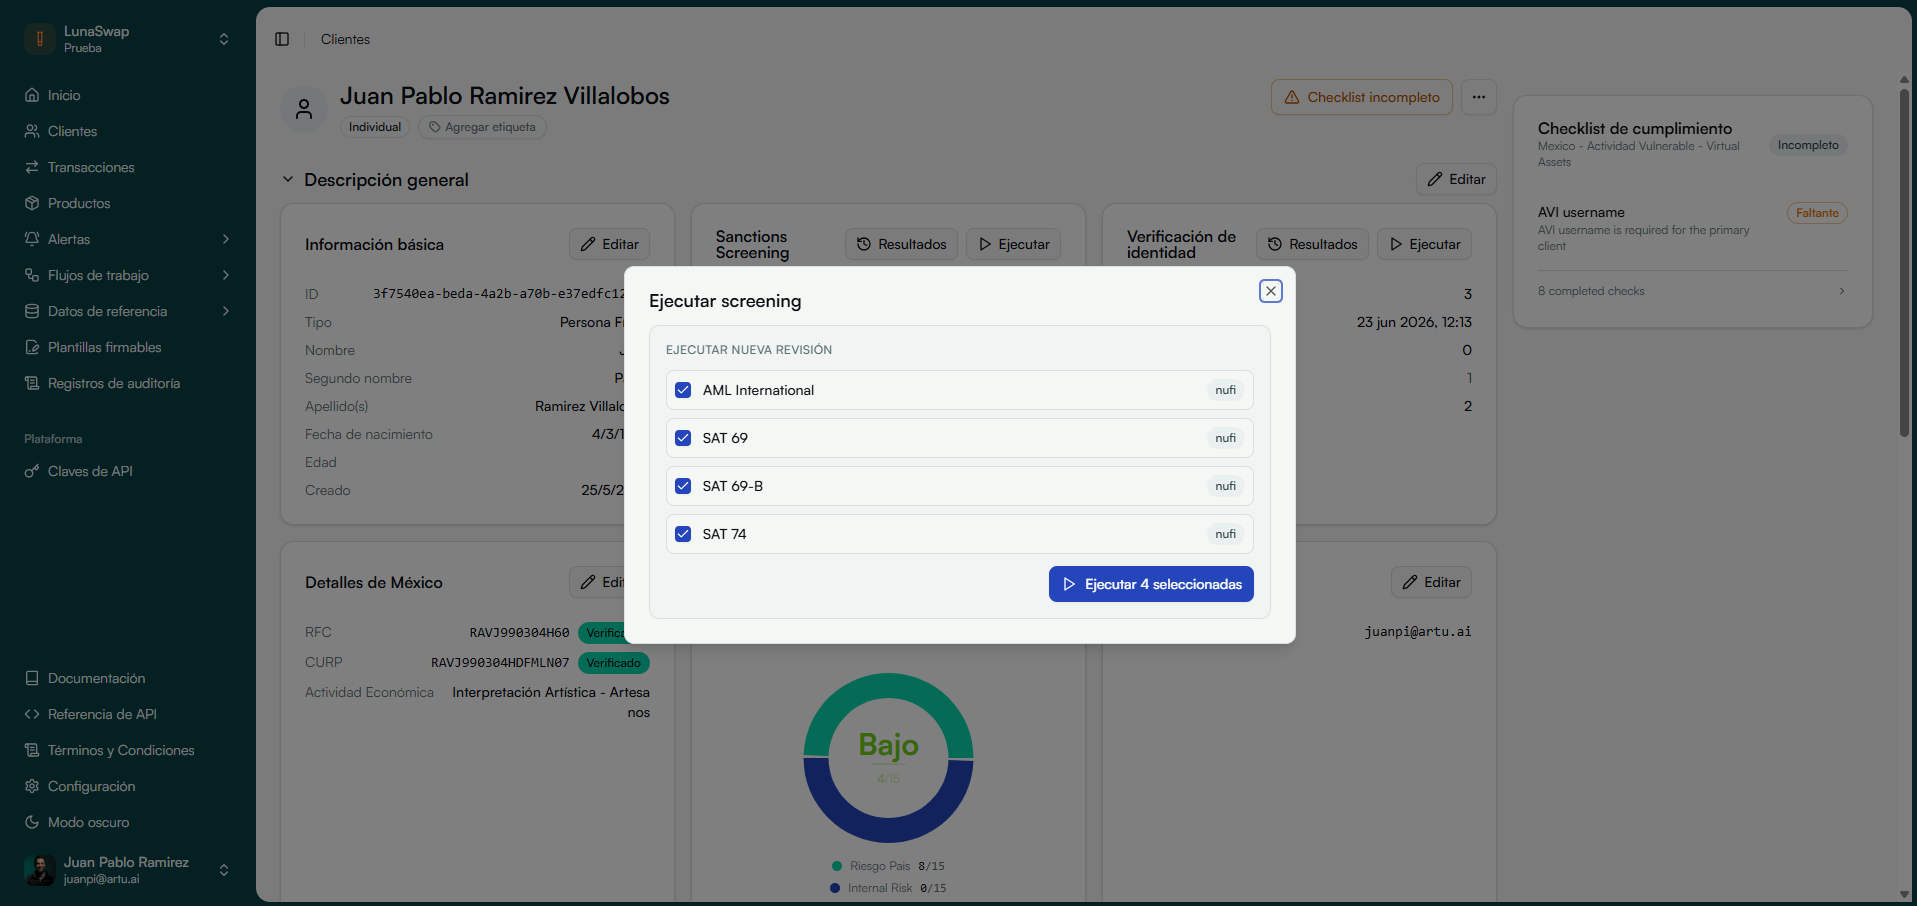1917x906 pixels.
Task: Click Ejecutar in Sanctions Screening
Action: point(1013,244)
